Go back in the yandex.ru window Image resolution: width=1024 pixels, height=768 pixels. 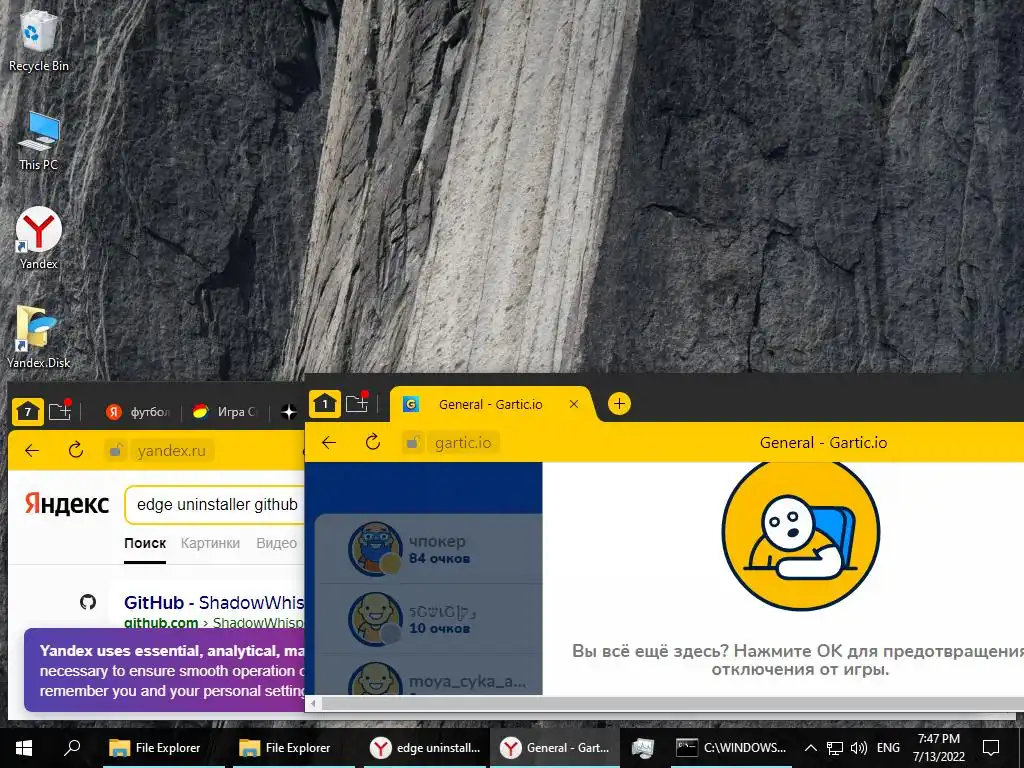click(x=32, y=450)
